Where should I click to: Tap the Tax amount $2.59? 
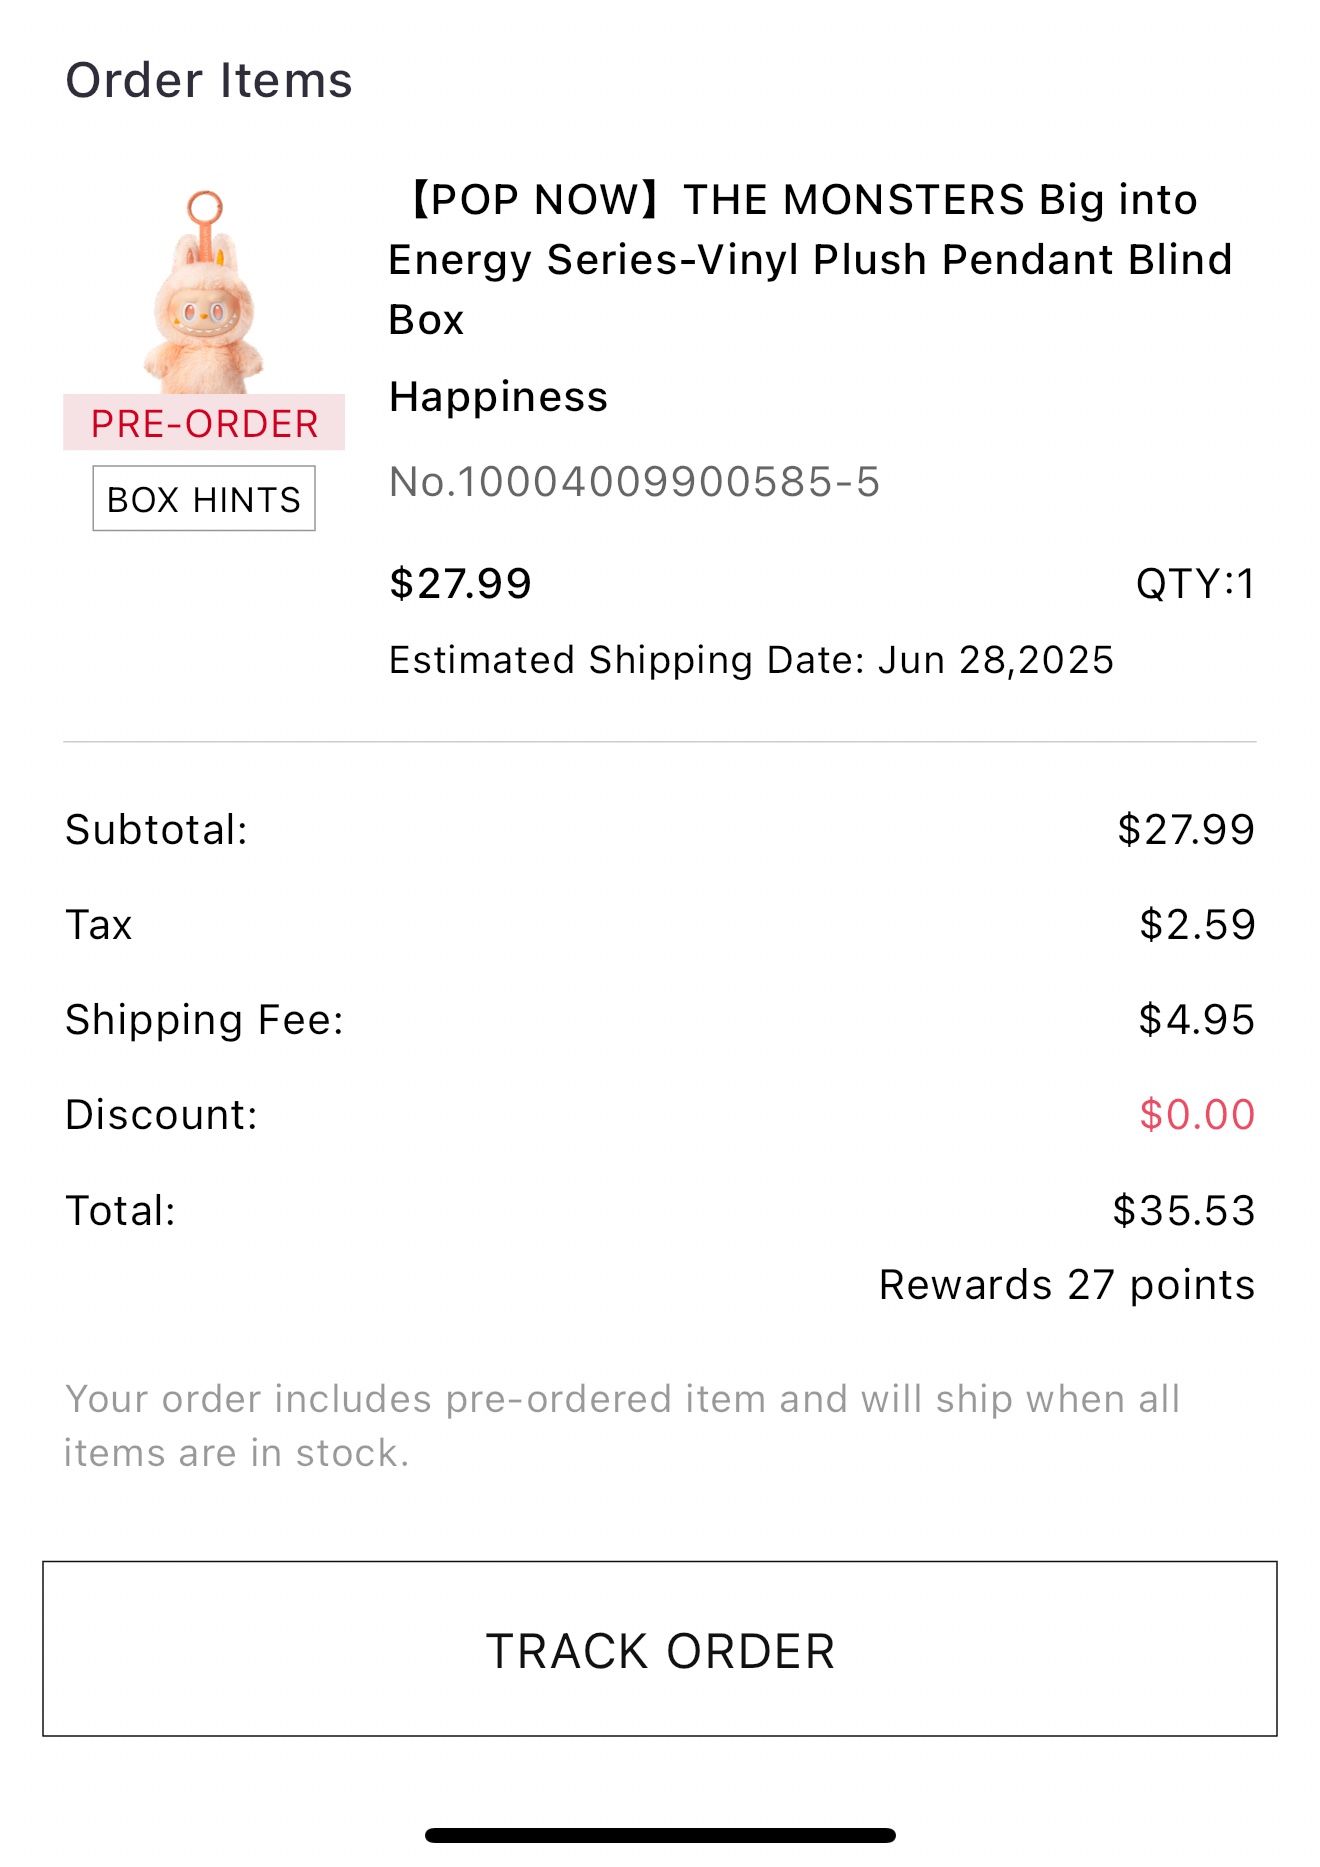(x=1197, y=925)
